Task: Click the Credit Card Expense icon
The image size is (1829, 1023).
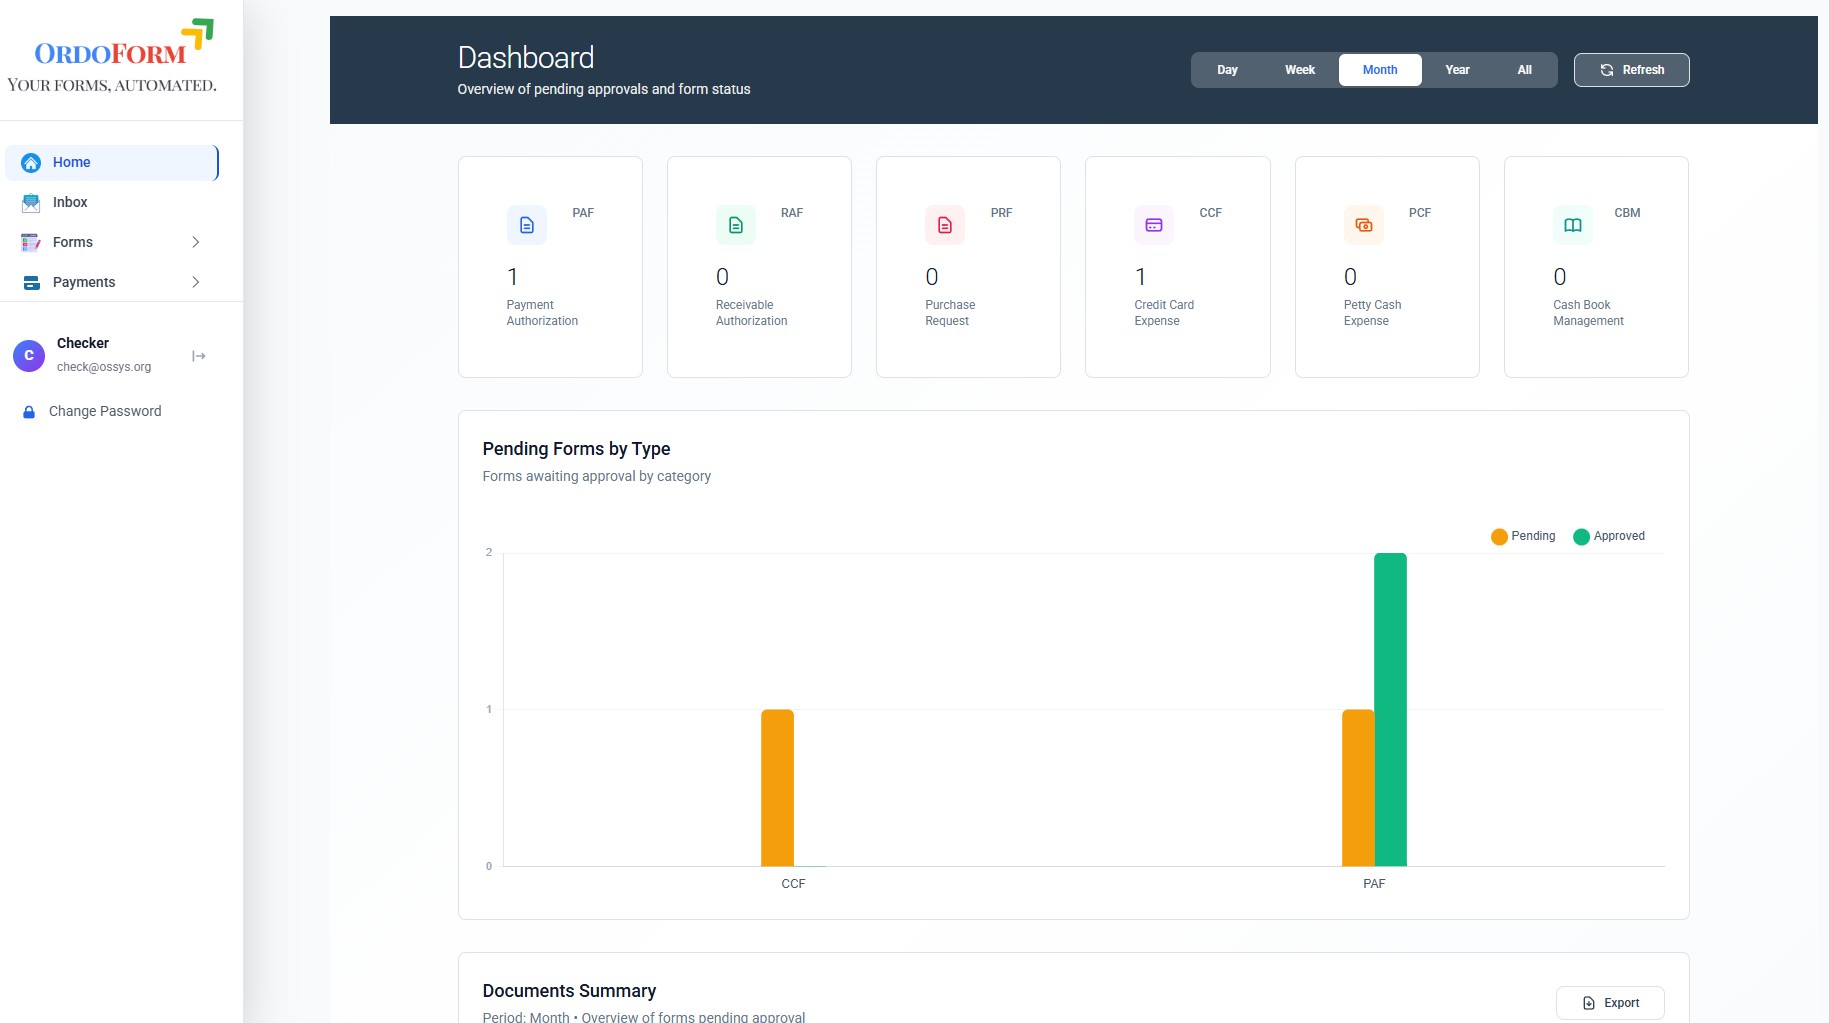Action: coord(1153,225)
